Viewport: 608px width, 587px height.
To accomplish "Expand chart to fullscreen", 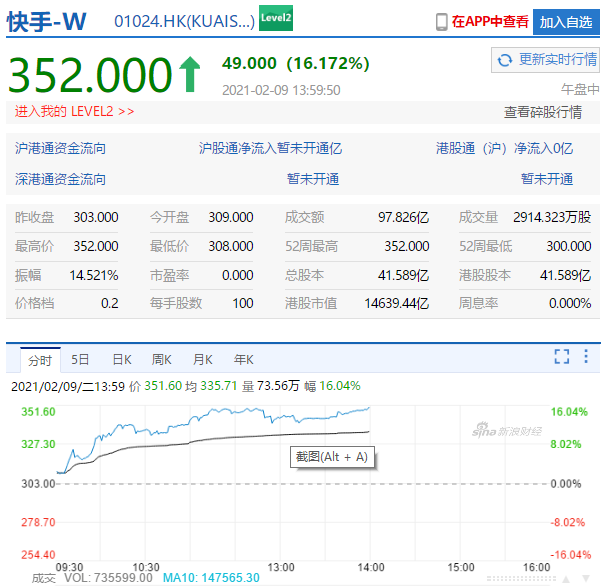I will pyautogui.click(x=561, y=356).
